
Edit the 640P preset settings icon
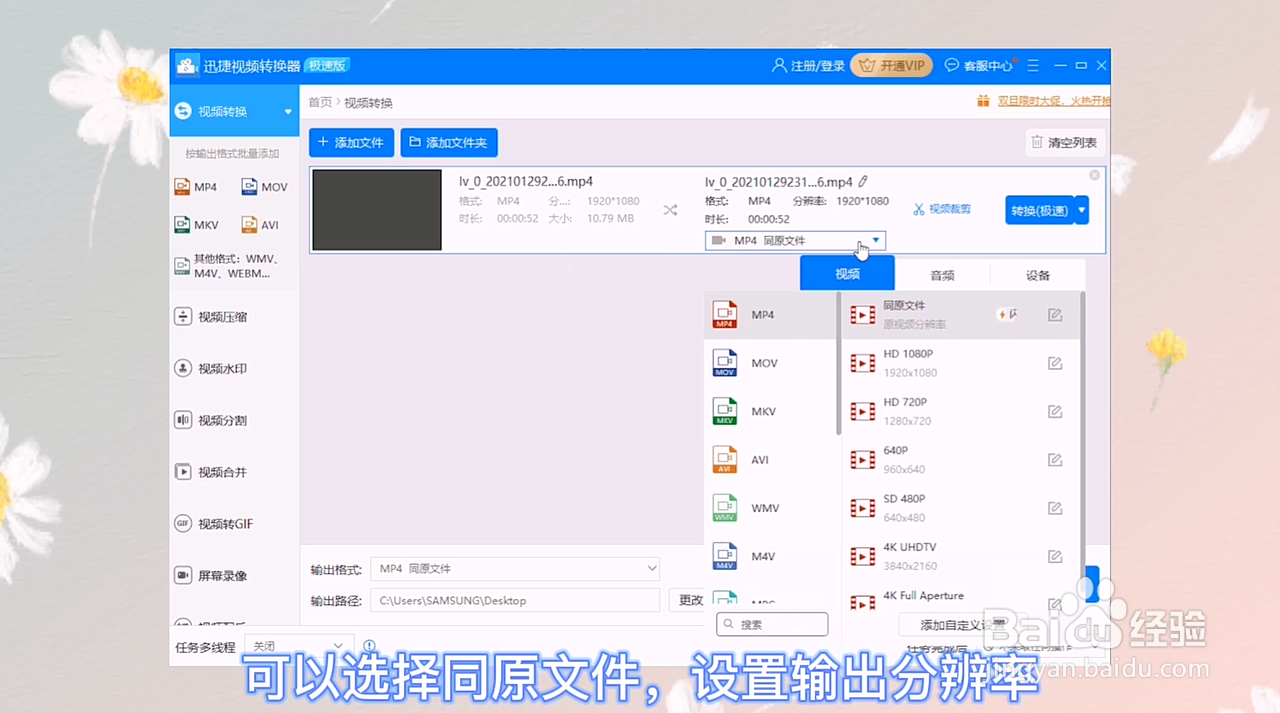pyautogui.click(x=1055, y=460)
